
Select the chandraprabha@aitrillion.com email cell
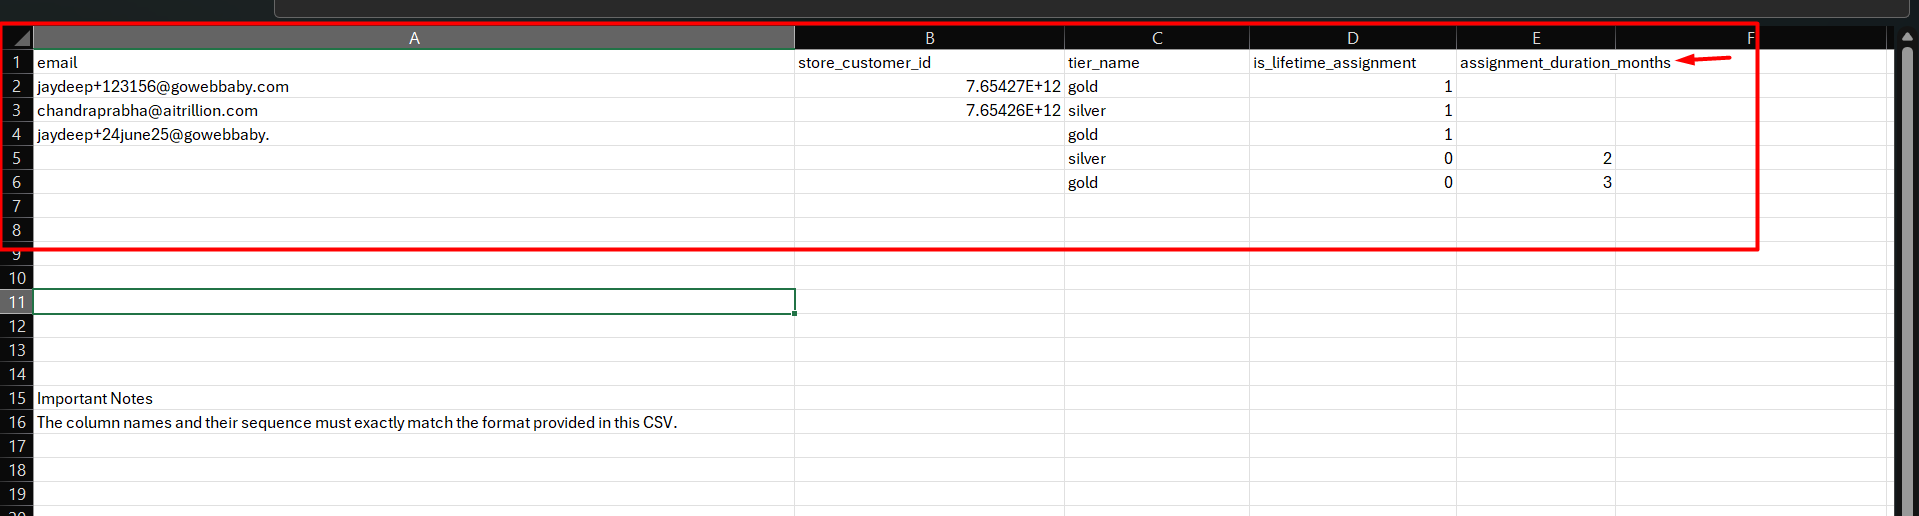[x=414, y=110]
